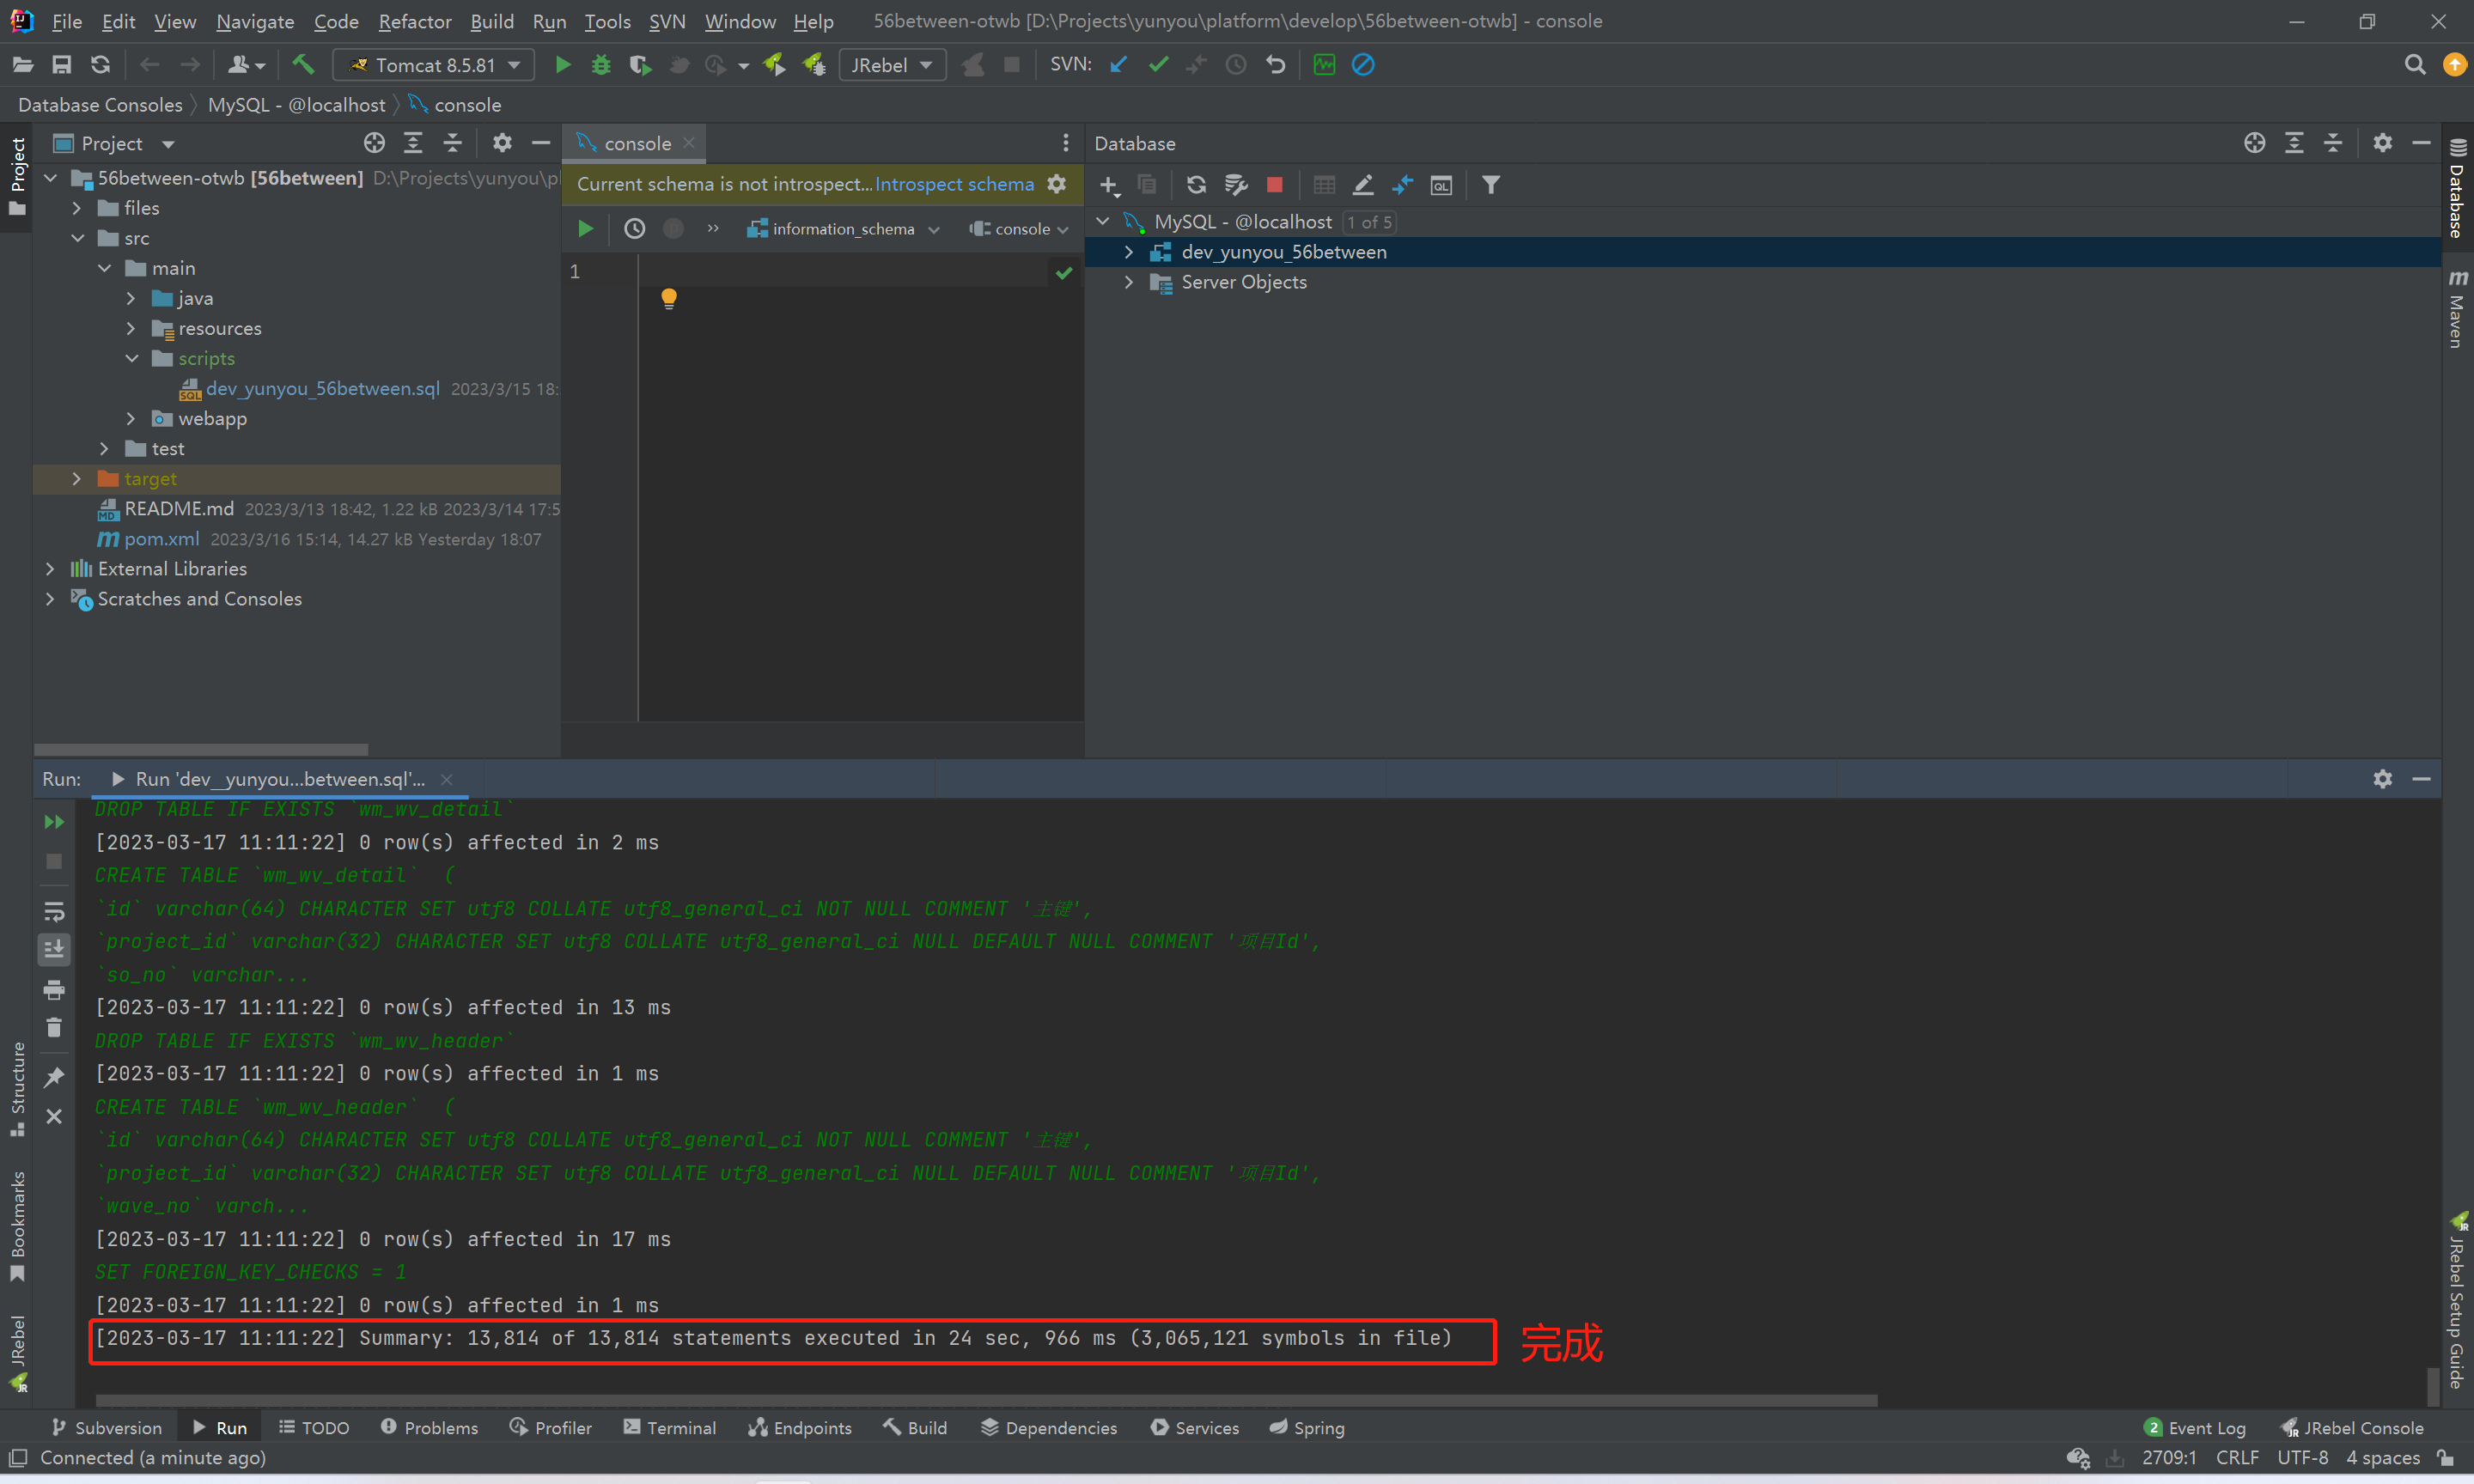This screenshot has width=2474, height=1484.
Task: Open Search Everywhere magnifier
Action: click(2415, 65)
